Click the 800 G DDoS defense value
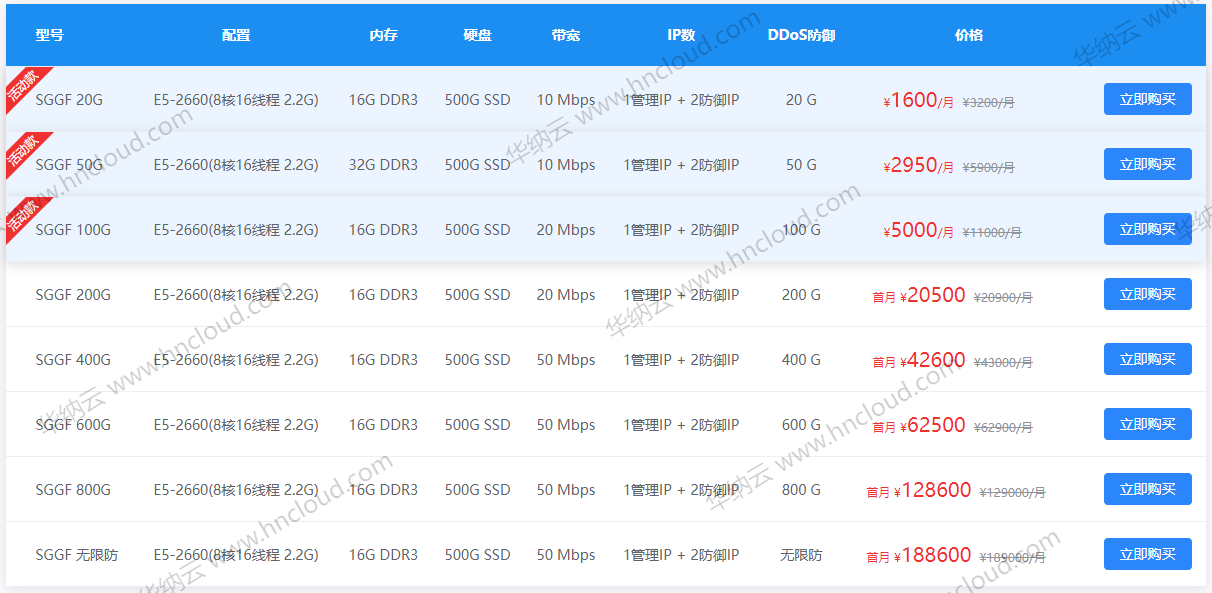This screenshot has height=593, width=1212. [801, 490]
